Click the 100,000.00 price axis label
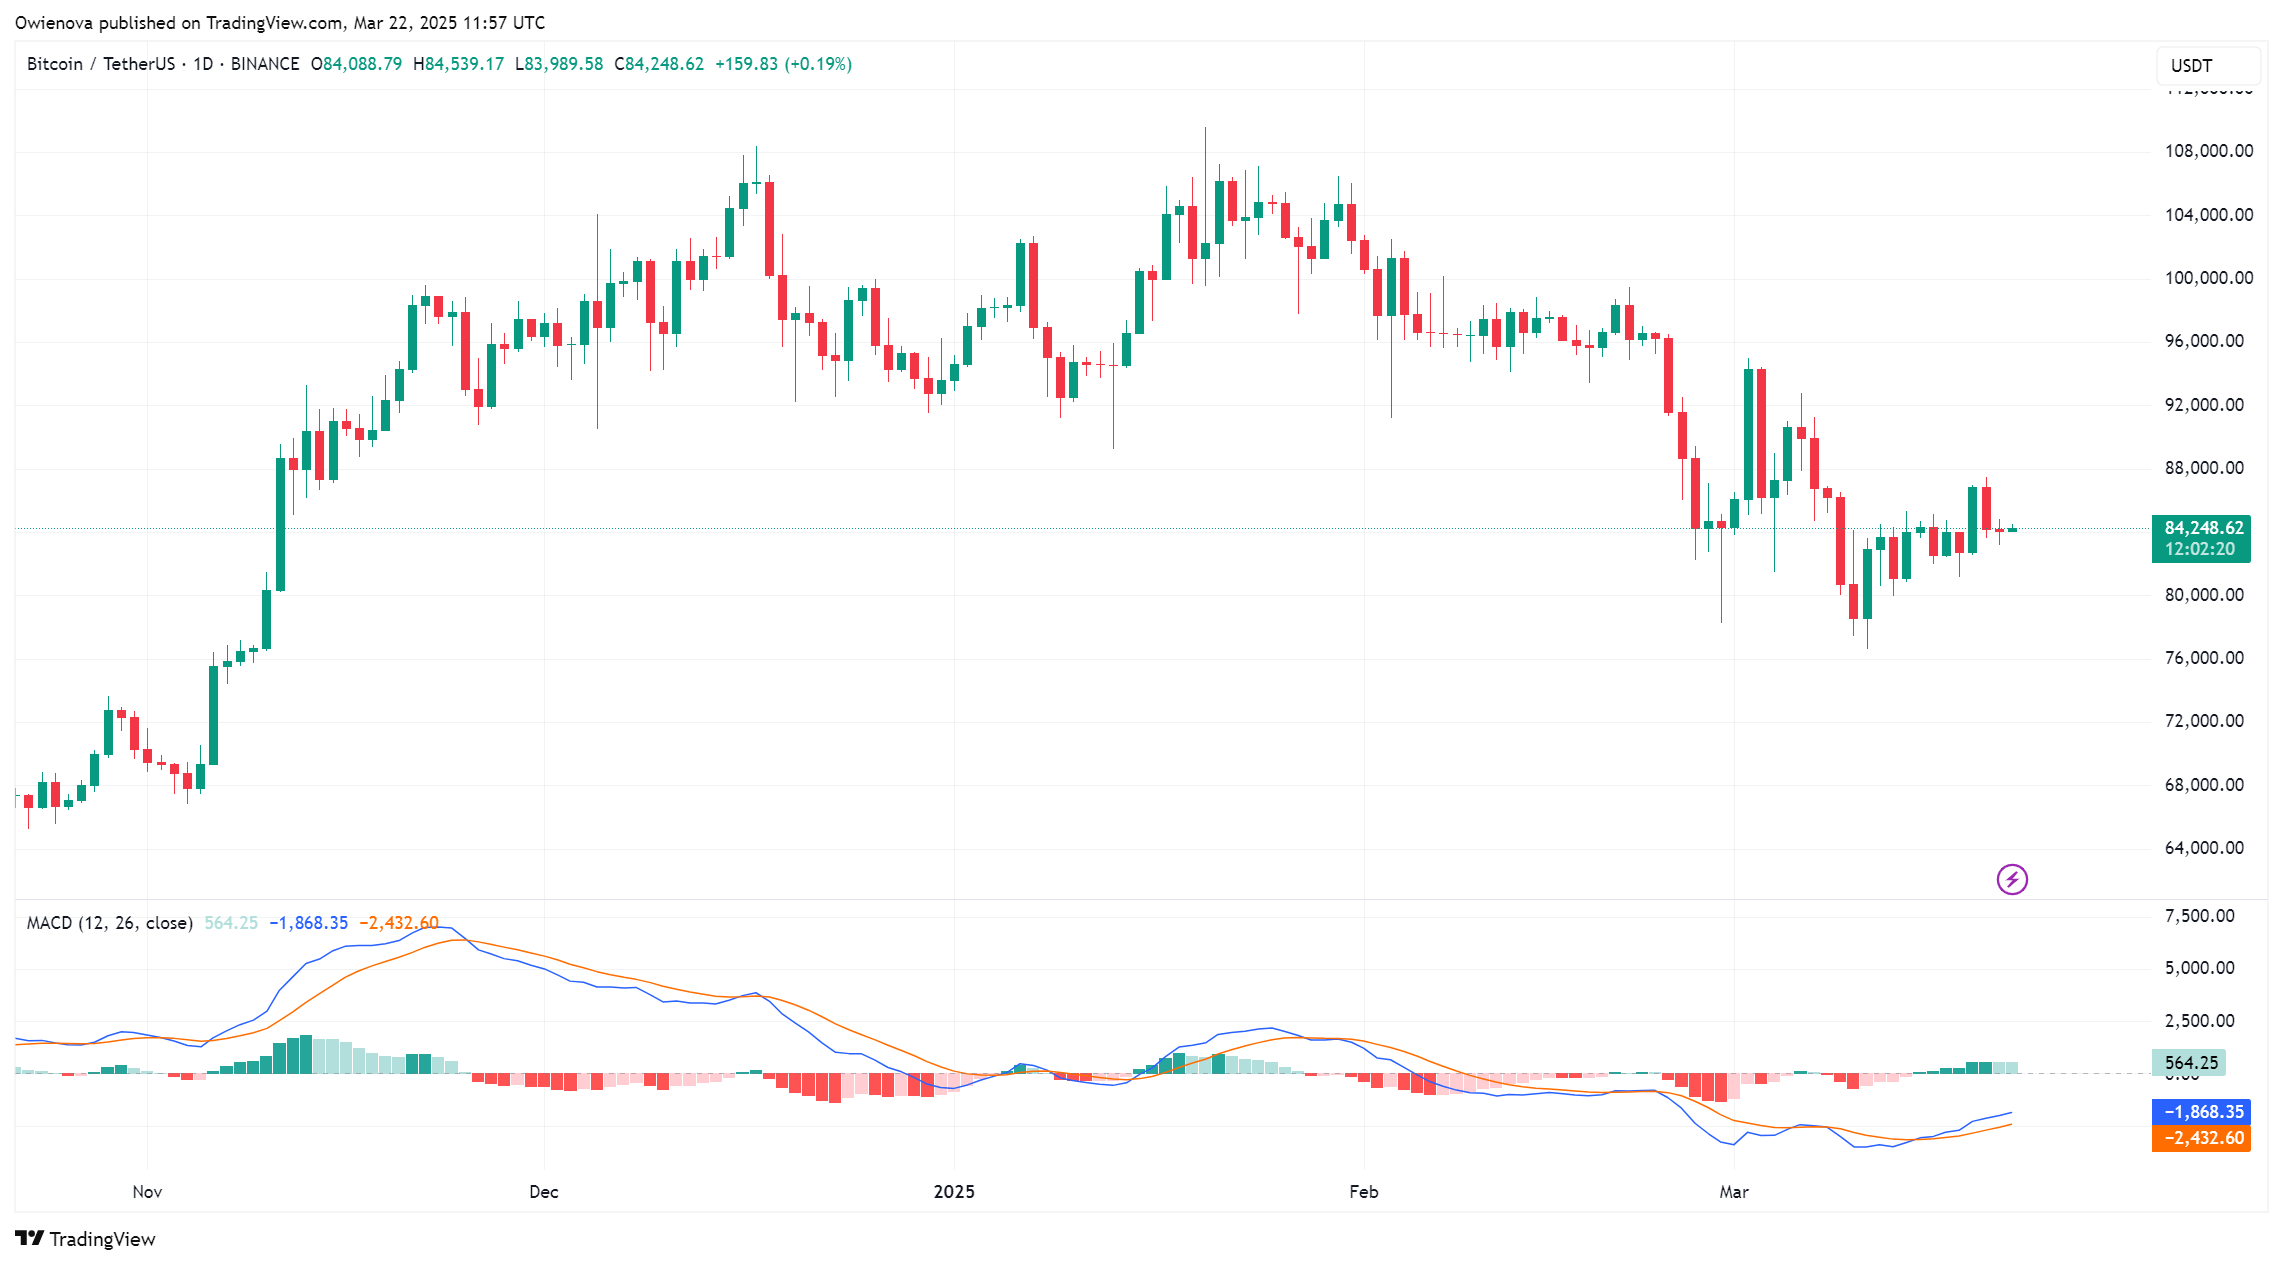This screenshot has width=2283, height=1265. [x=2209, y=278]
